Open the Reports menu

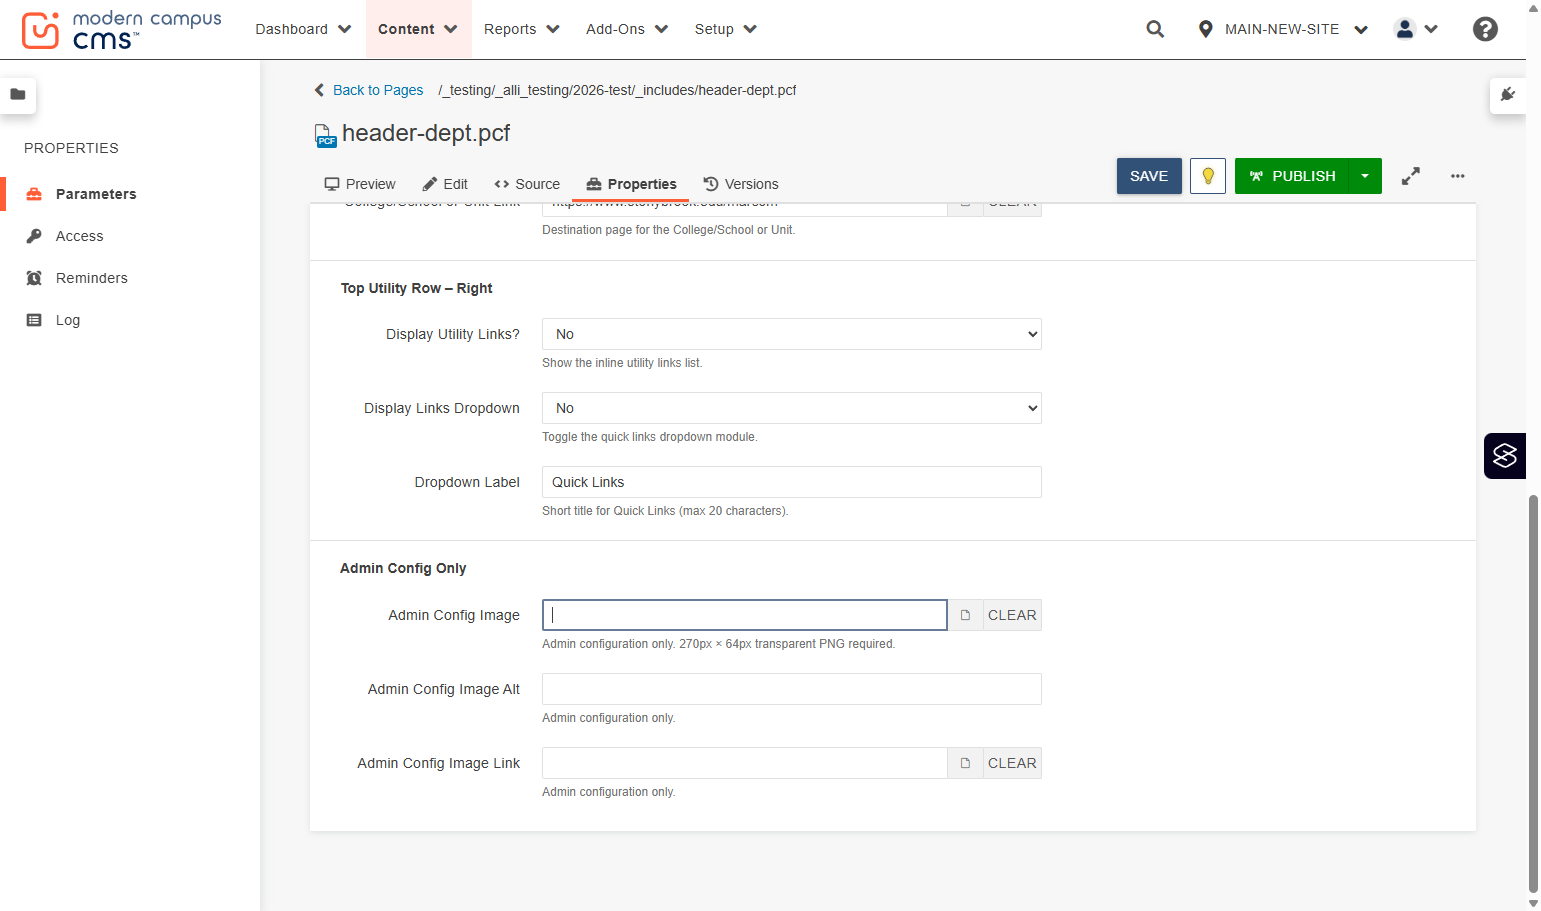point(521,29)
